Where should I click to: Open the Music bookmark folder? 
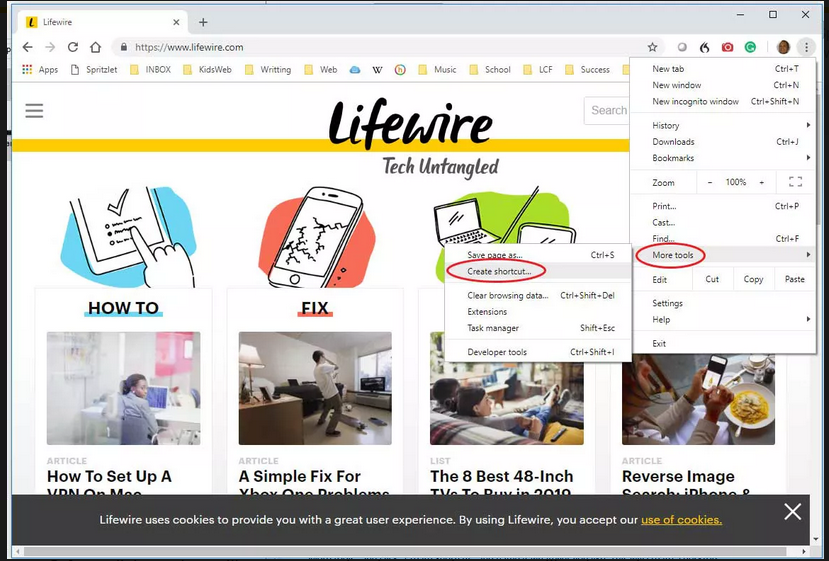pos(437,69)
